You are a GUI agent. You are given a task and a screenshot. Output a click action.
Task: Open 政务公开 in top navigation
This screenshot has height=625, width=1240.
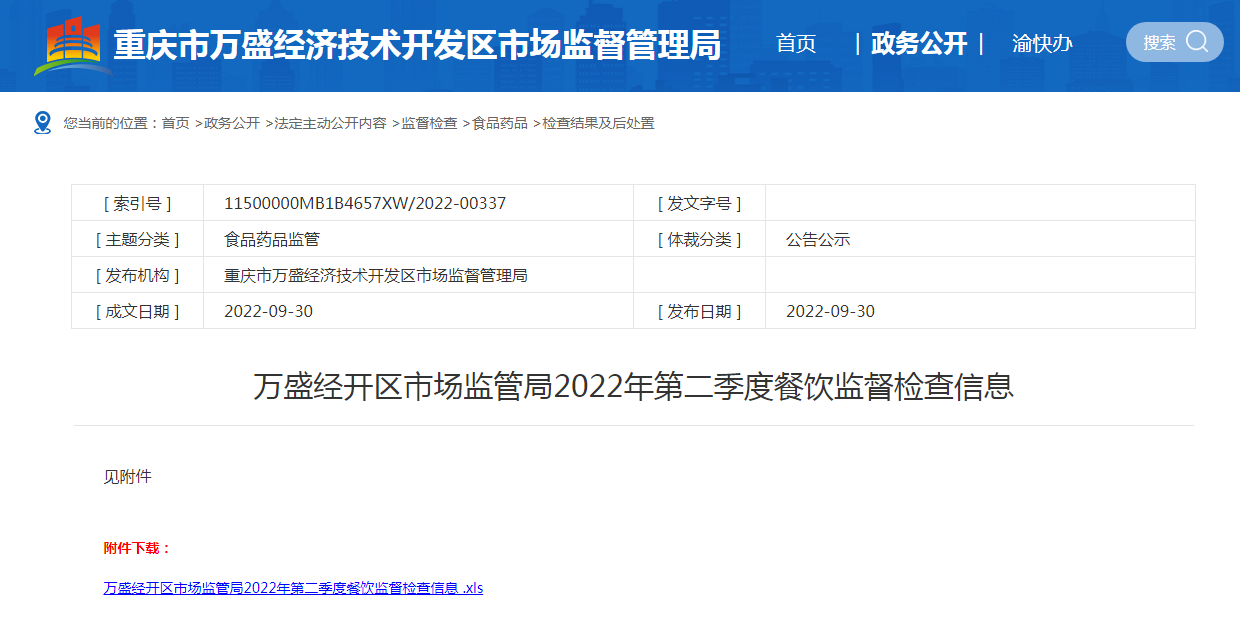tap(919, 44)
